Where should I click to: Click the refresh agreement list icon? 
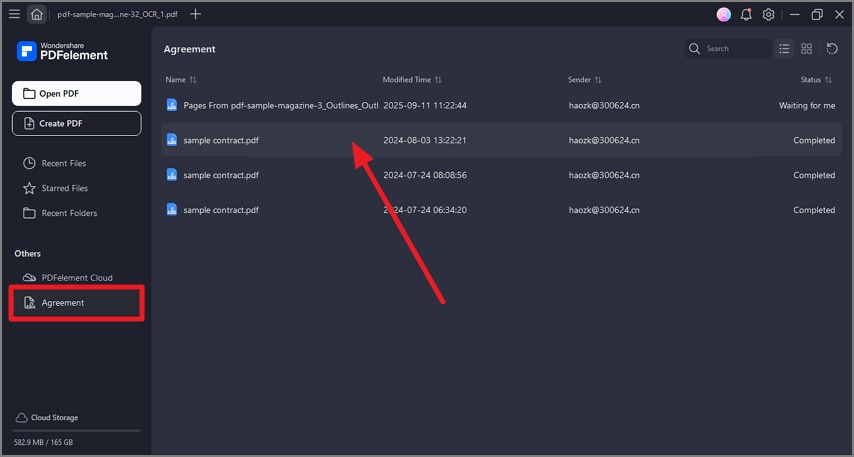[832, 48]
